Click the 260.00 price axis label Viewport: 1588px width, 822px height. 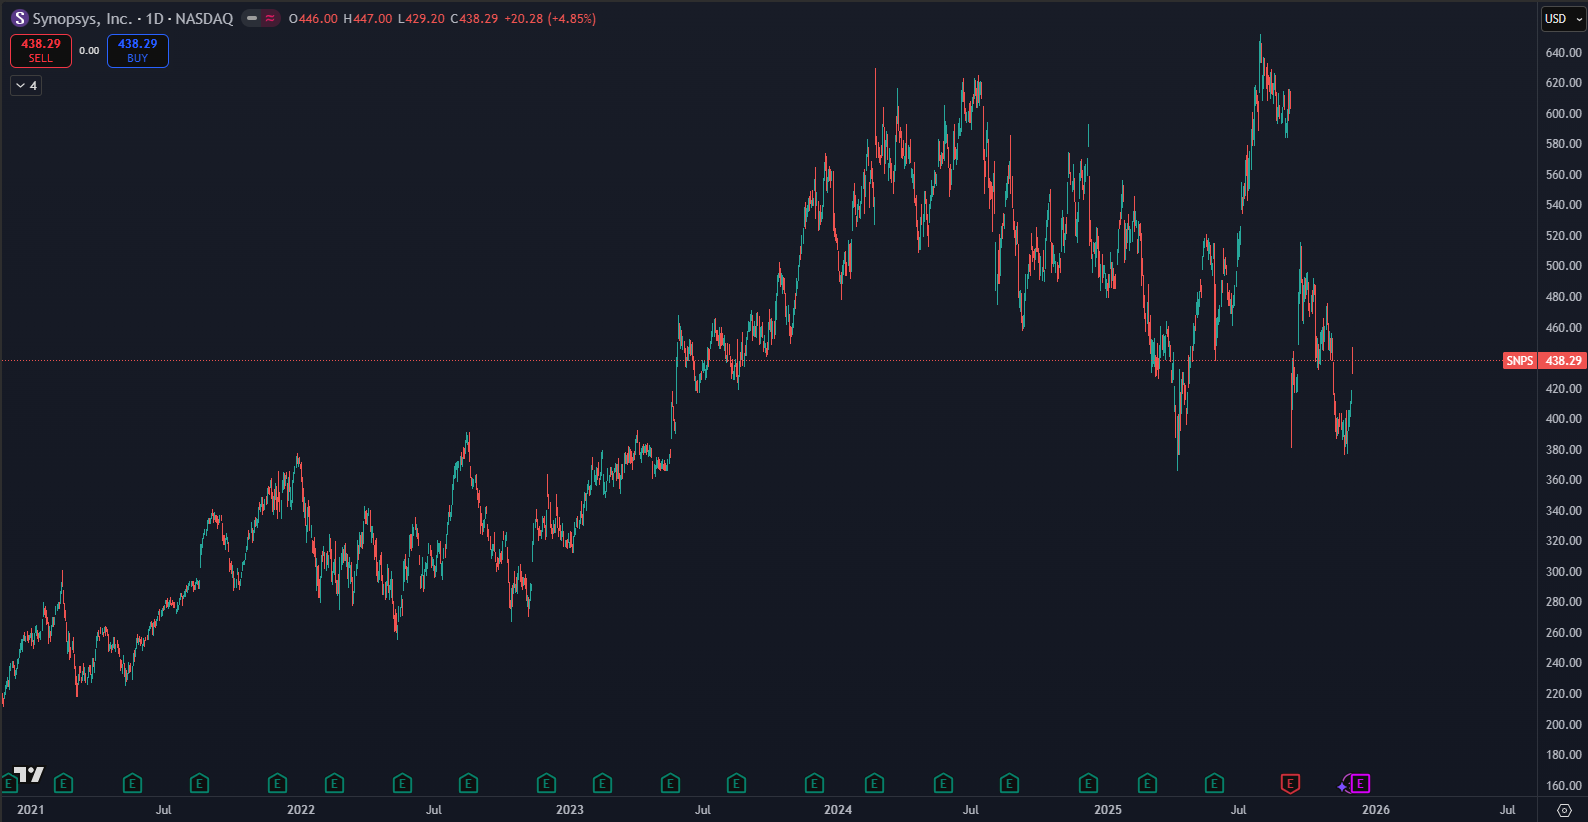[x=1563, y=633]
